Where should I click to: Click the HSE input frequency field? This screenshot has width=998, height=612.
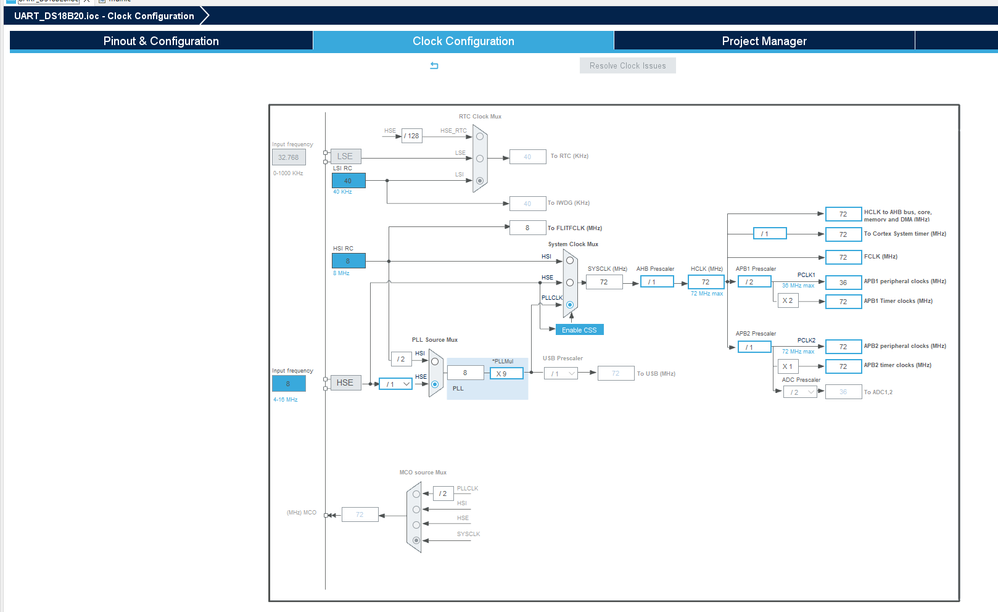289,384
